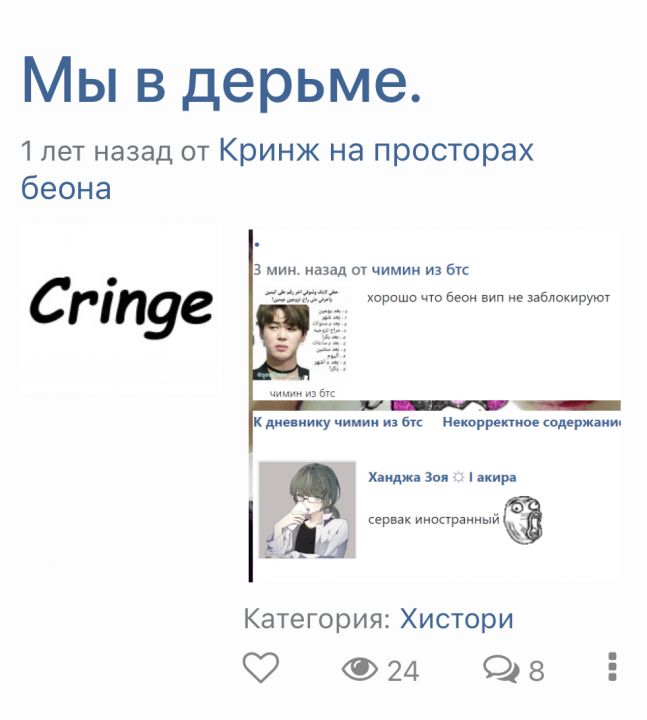Open comments via speech bubble icon
The height and width of the screenshot is (720, 647).
501,669
